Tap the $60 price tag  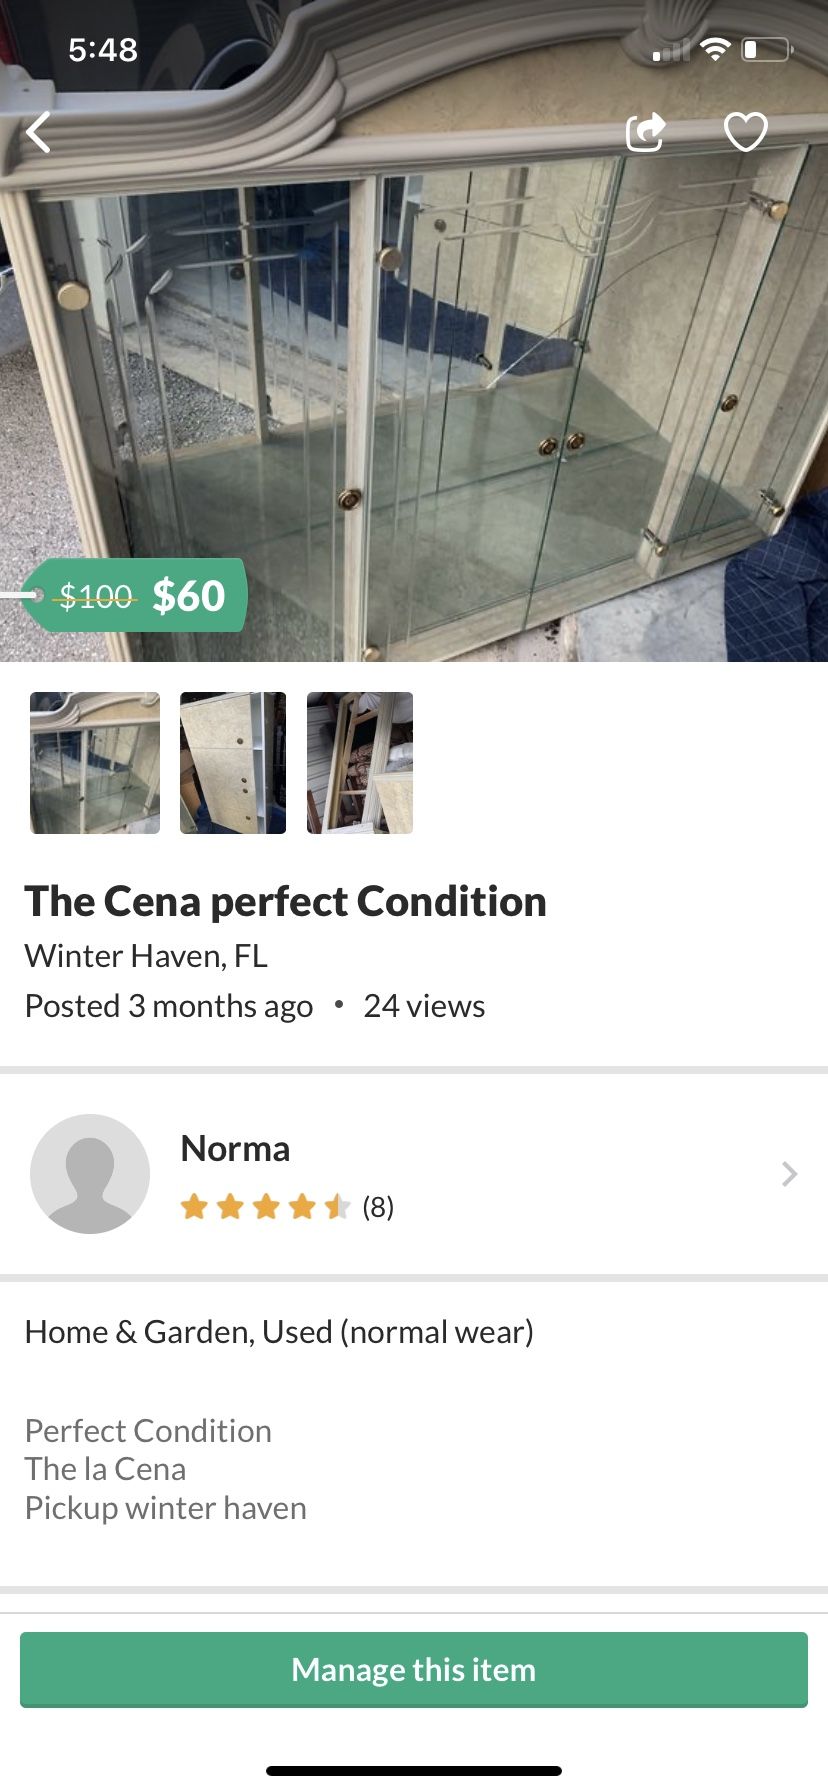[x=188, y=596]
